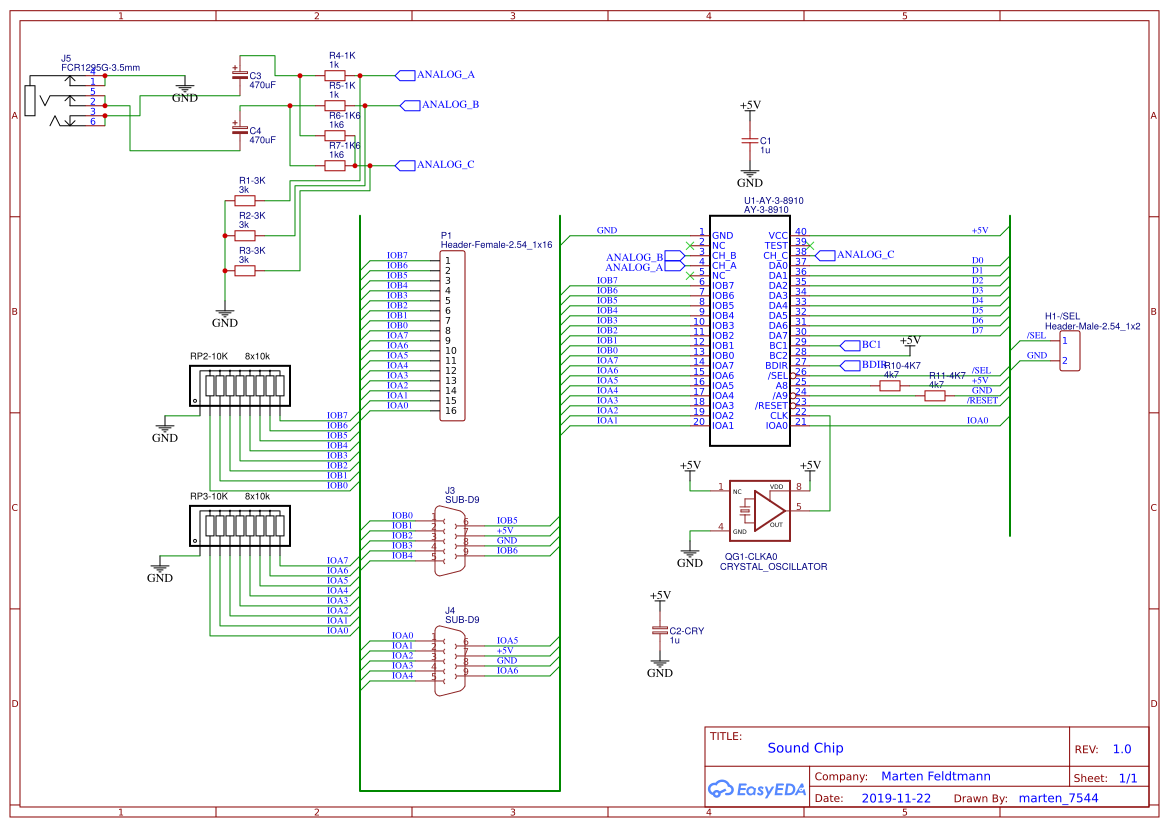
Task: Select the RP3 10K resistor network
Action: [240, 525]
